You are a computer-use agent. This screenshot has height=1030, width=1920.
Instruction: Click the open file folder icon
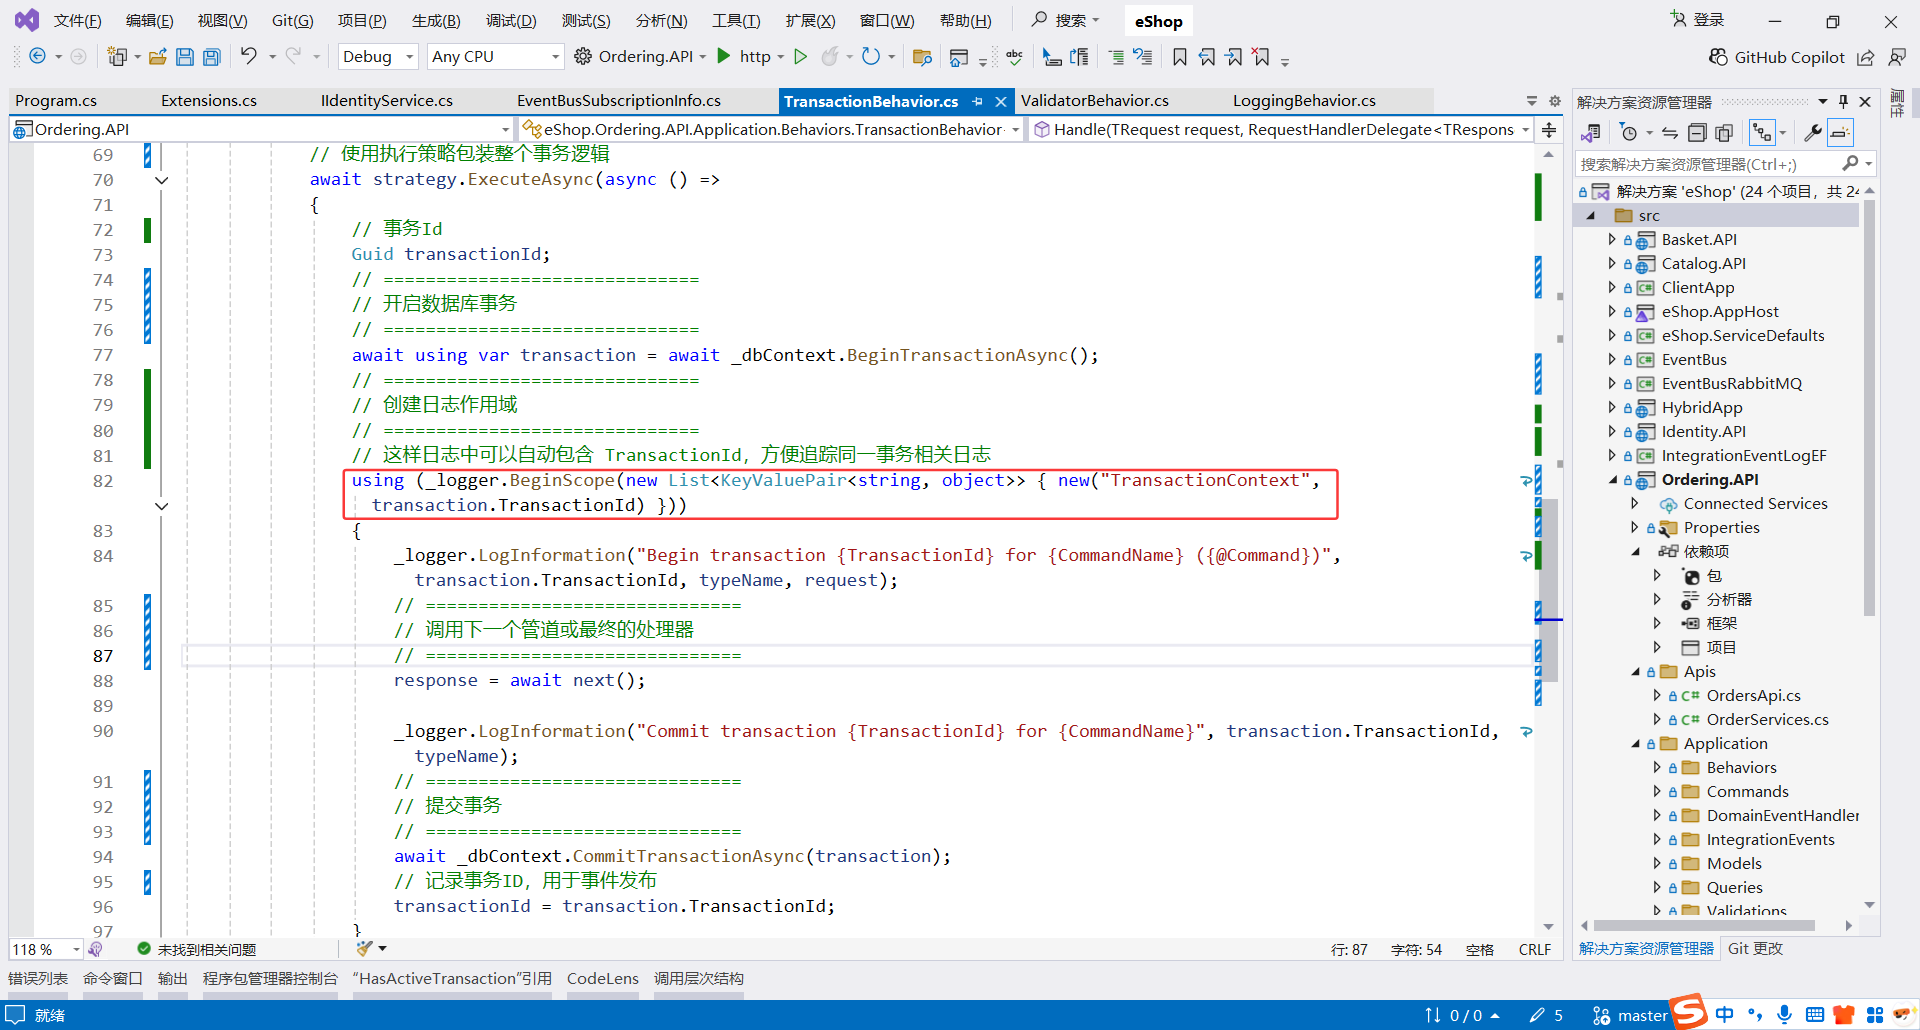157,57
